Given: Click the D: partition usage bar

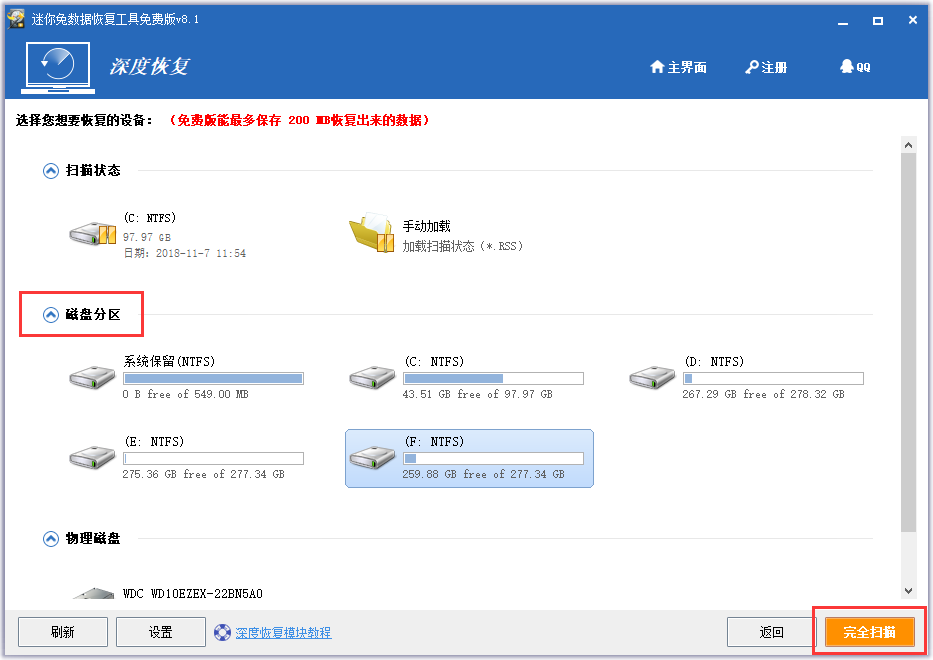Looking at the screenshot, I should point(774,379).
